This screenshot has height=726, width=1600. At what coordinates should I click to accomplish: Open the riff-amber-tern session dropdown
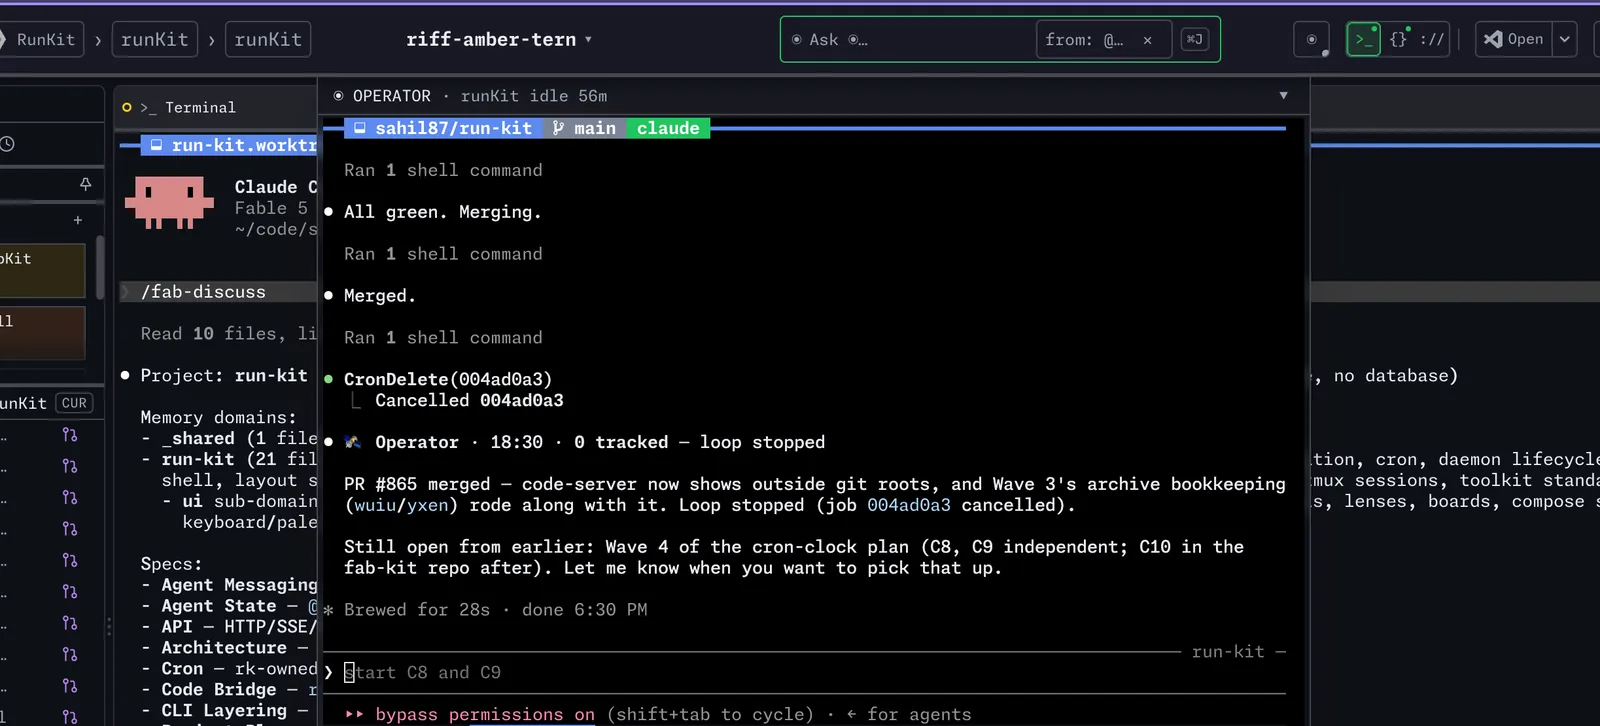(x=499, y=39)
